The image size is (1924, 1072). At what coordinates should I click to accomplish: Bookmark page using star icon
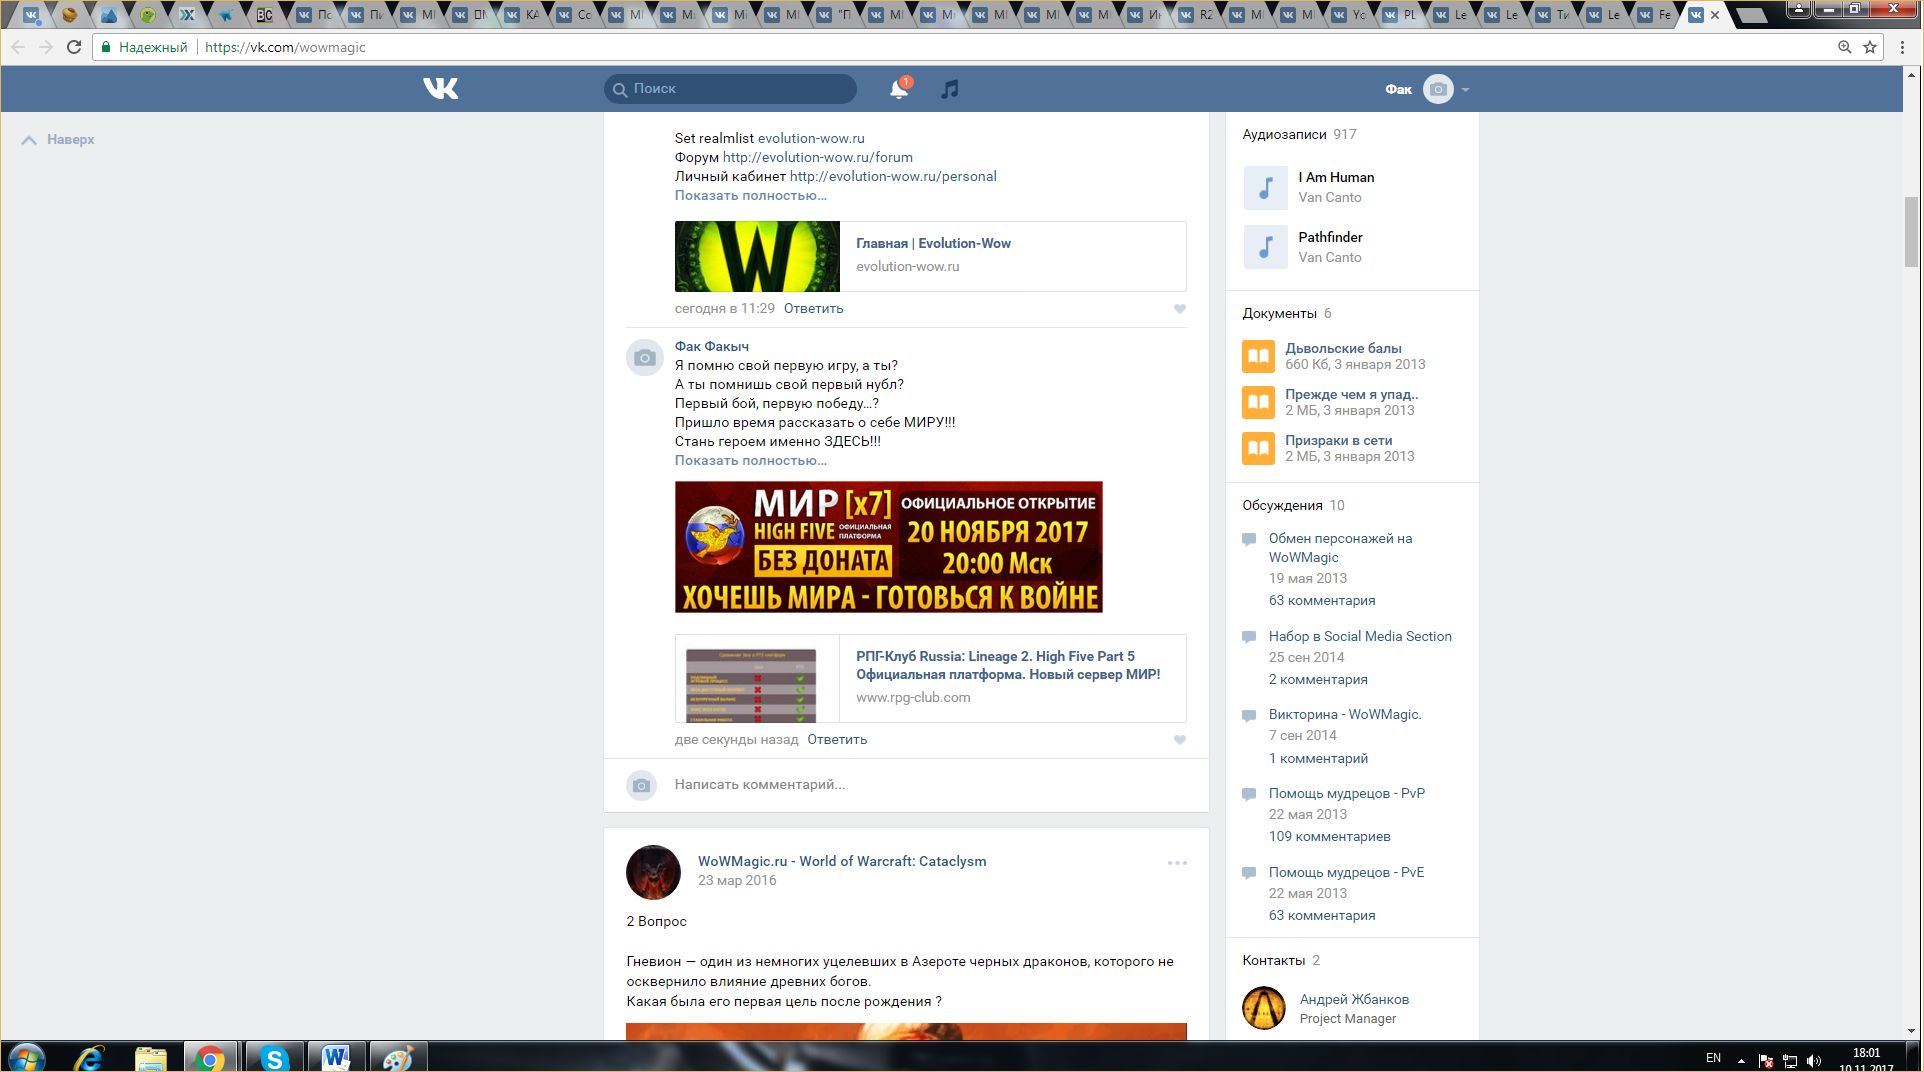coord(1869,47)
